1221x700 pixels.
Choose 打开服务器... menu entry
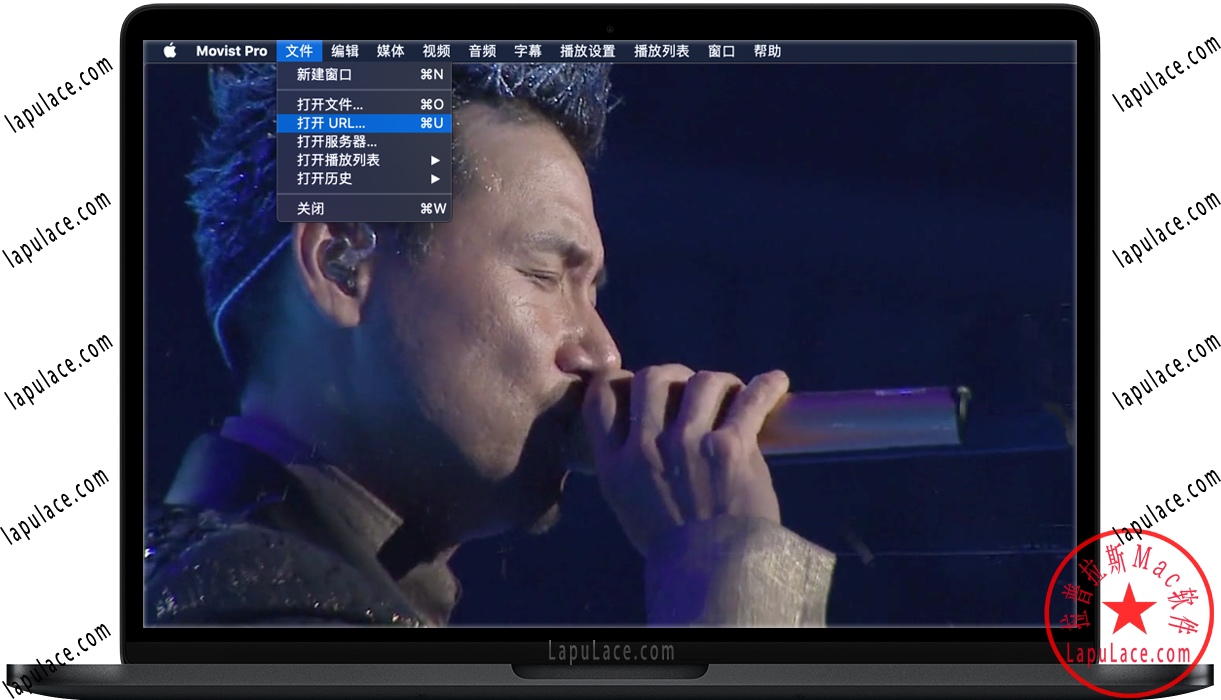[x=364, y=141]
